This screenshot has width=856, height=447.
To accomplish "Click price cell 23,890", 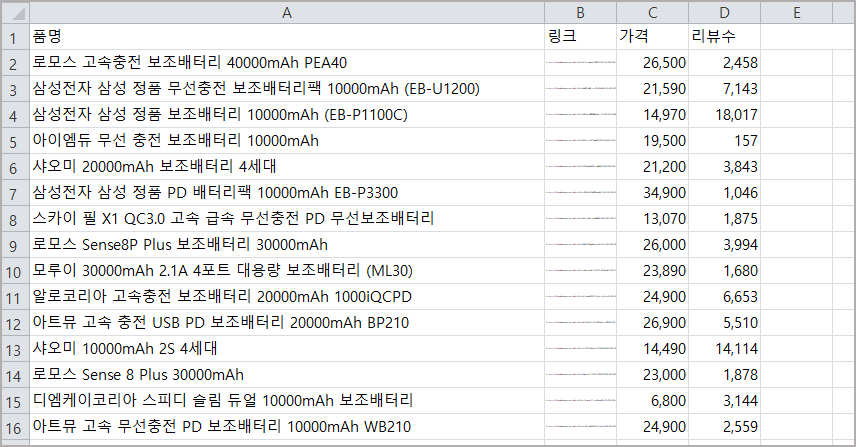I will click(652, 271).
